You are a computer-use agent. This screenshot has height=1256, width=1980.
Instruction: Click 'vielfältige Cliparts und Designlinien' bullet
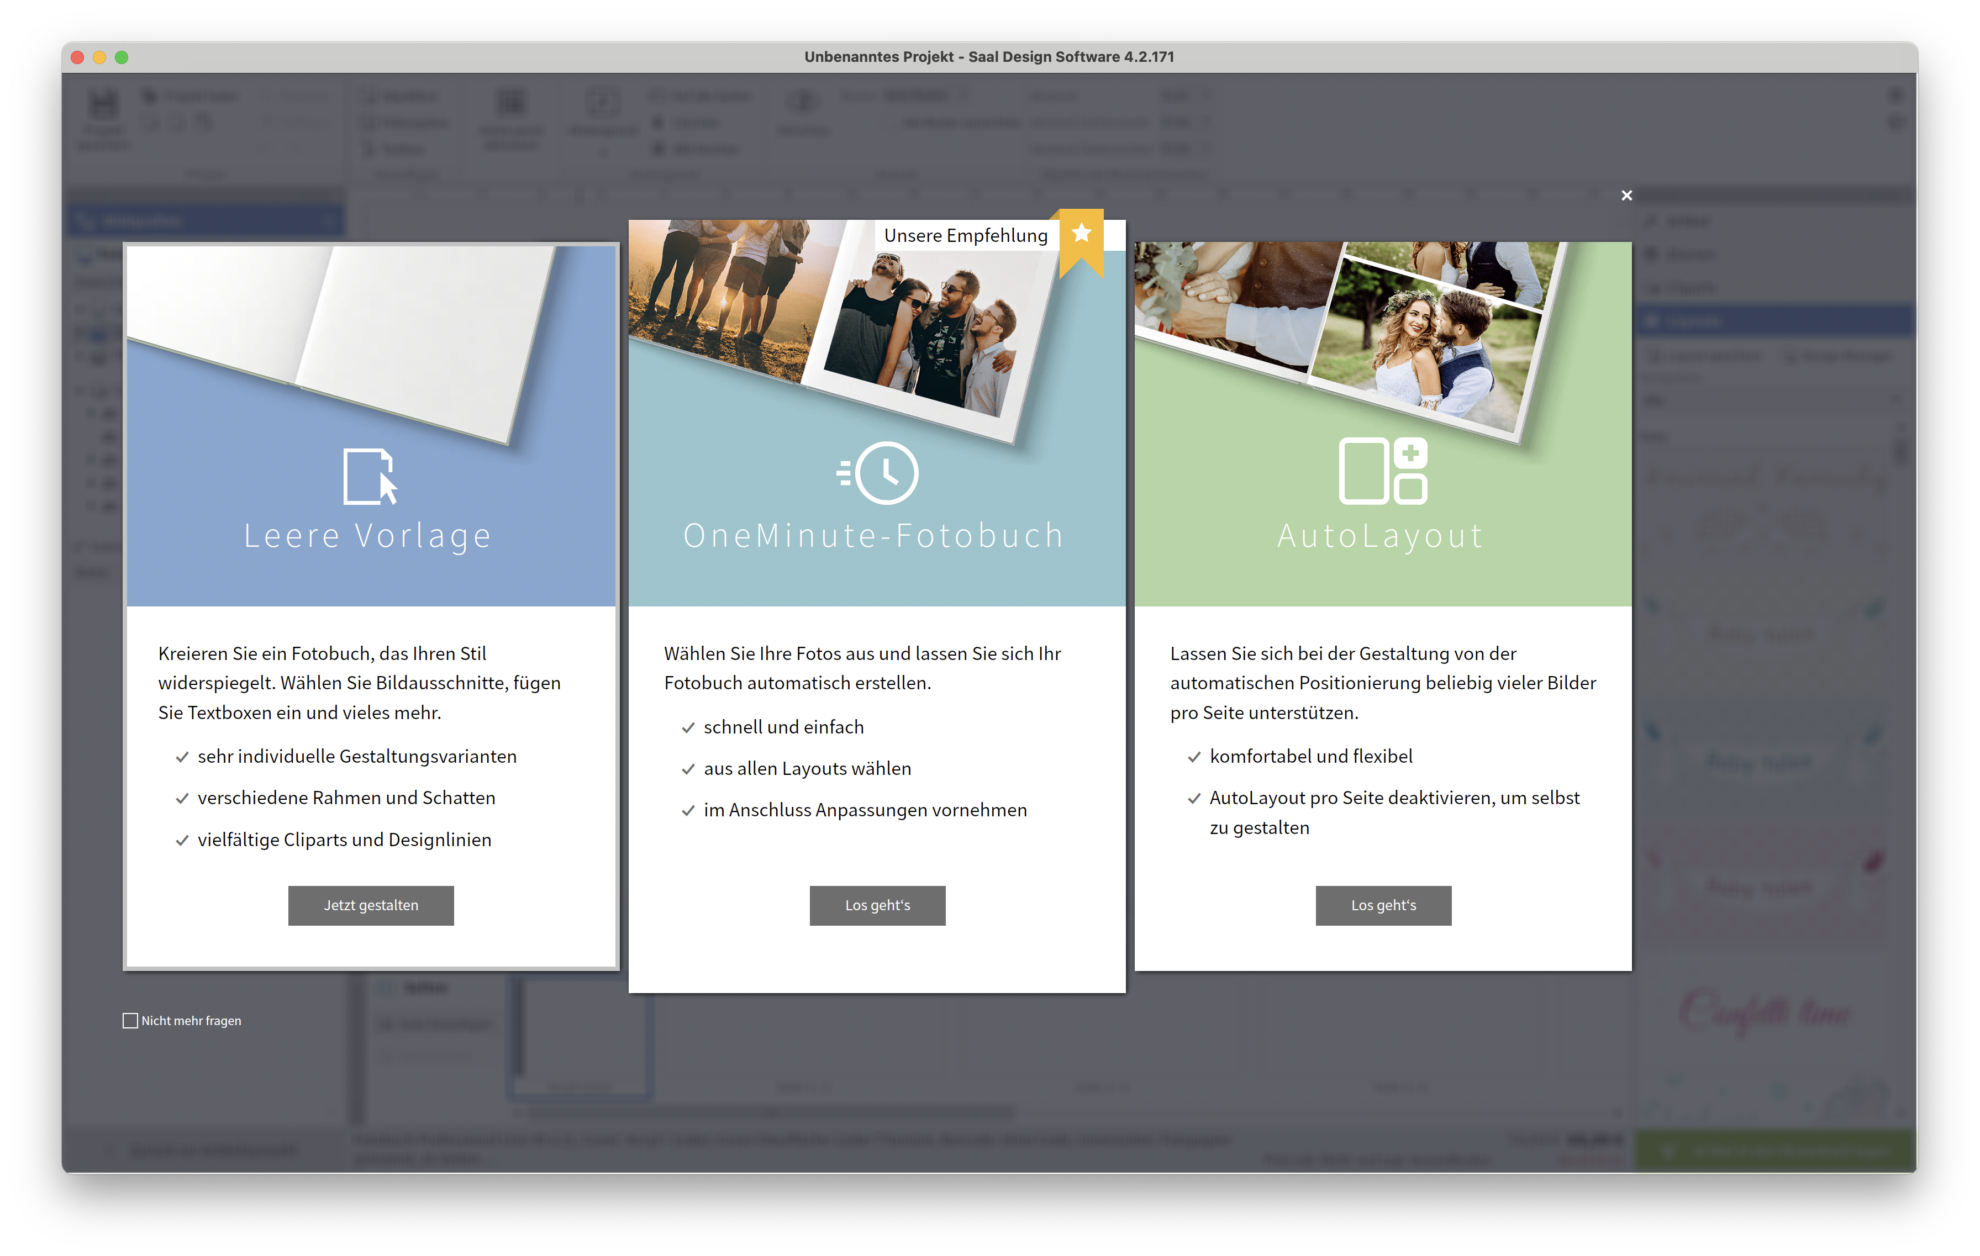[x=344, y=840]
